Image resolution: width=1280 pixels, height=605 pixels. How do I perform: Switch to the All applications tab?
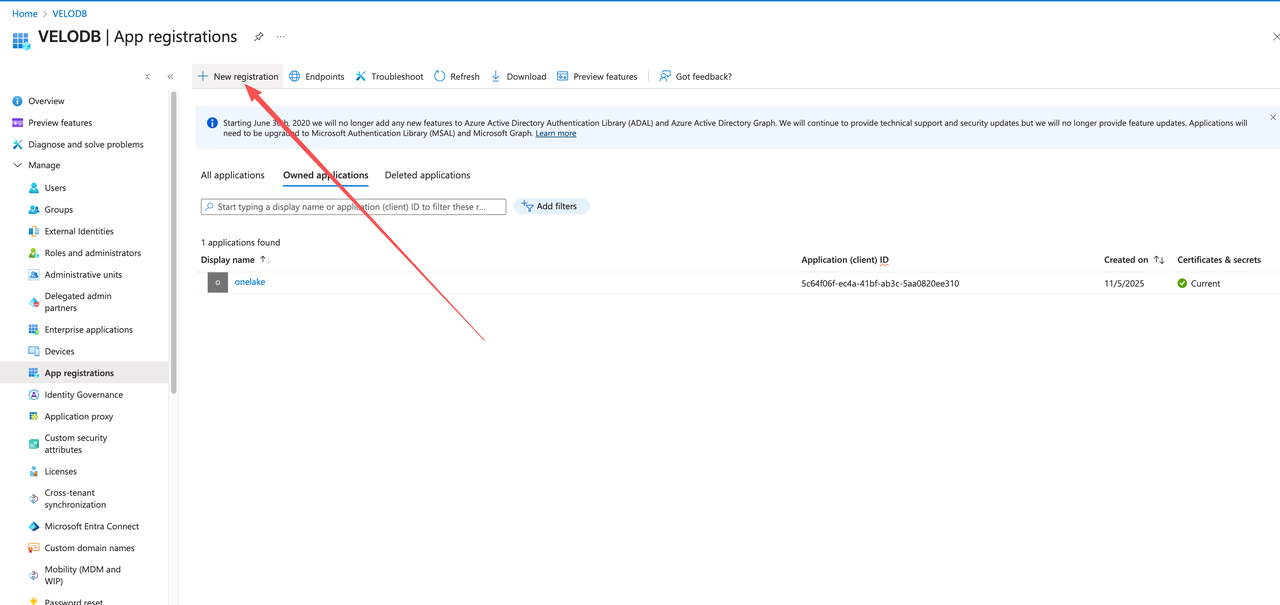[232, 175]
